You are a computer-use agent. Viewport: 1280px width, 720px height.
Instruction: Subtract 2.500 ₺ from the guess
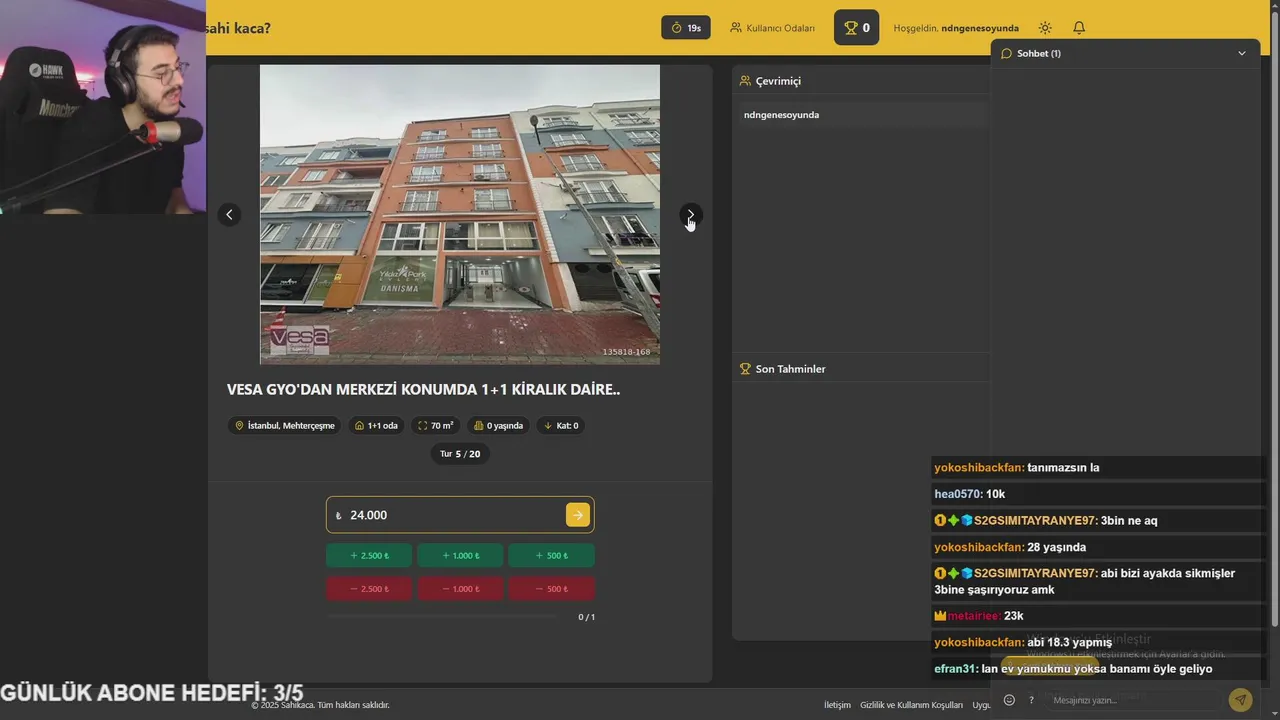369,589
